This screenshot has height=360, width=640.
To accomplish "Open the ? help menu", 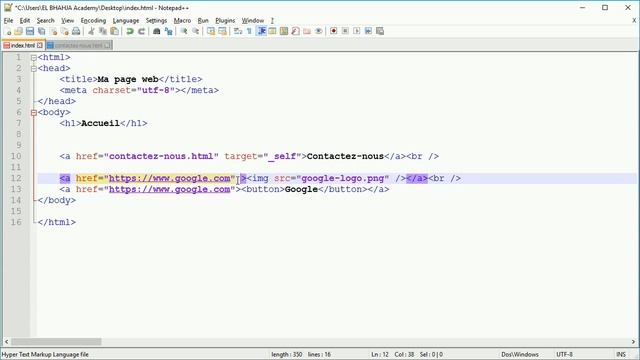I will pos(272,20).
